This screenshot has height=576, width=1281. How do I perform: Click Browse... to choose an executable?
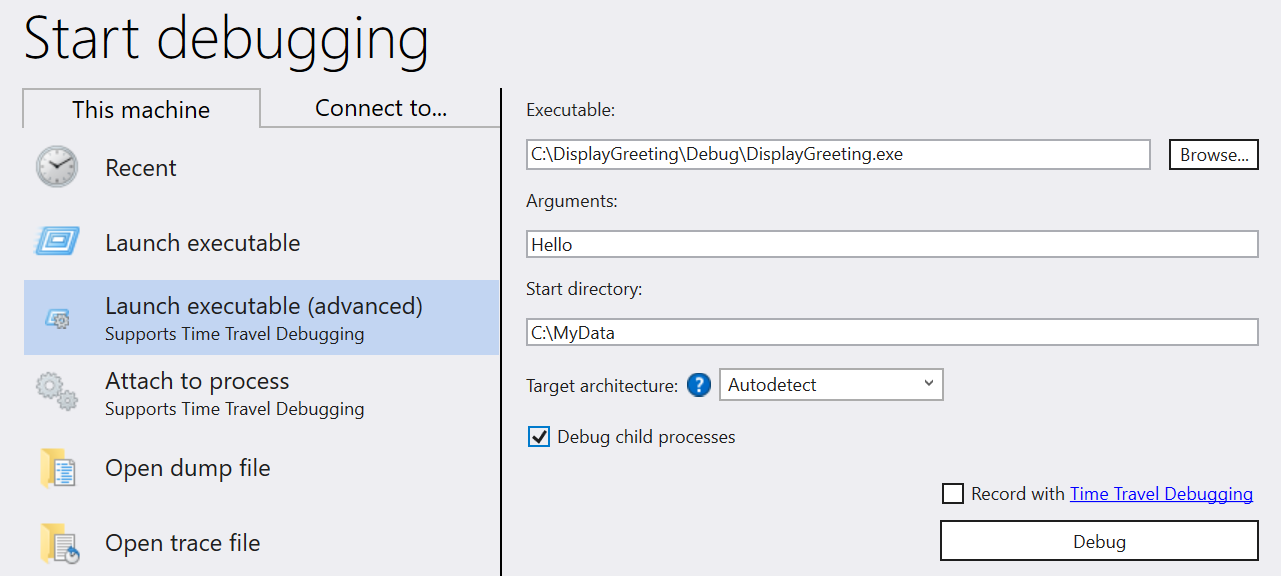pos(1213,154)
